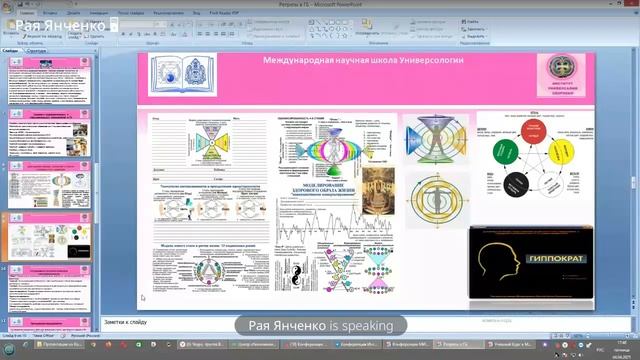Center the paragraph text
This screenshot has height=360, width=640.
tap(208, 34)
